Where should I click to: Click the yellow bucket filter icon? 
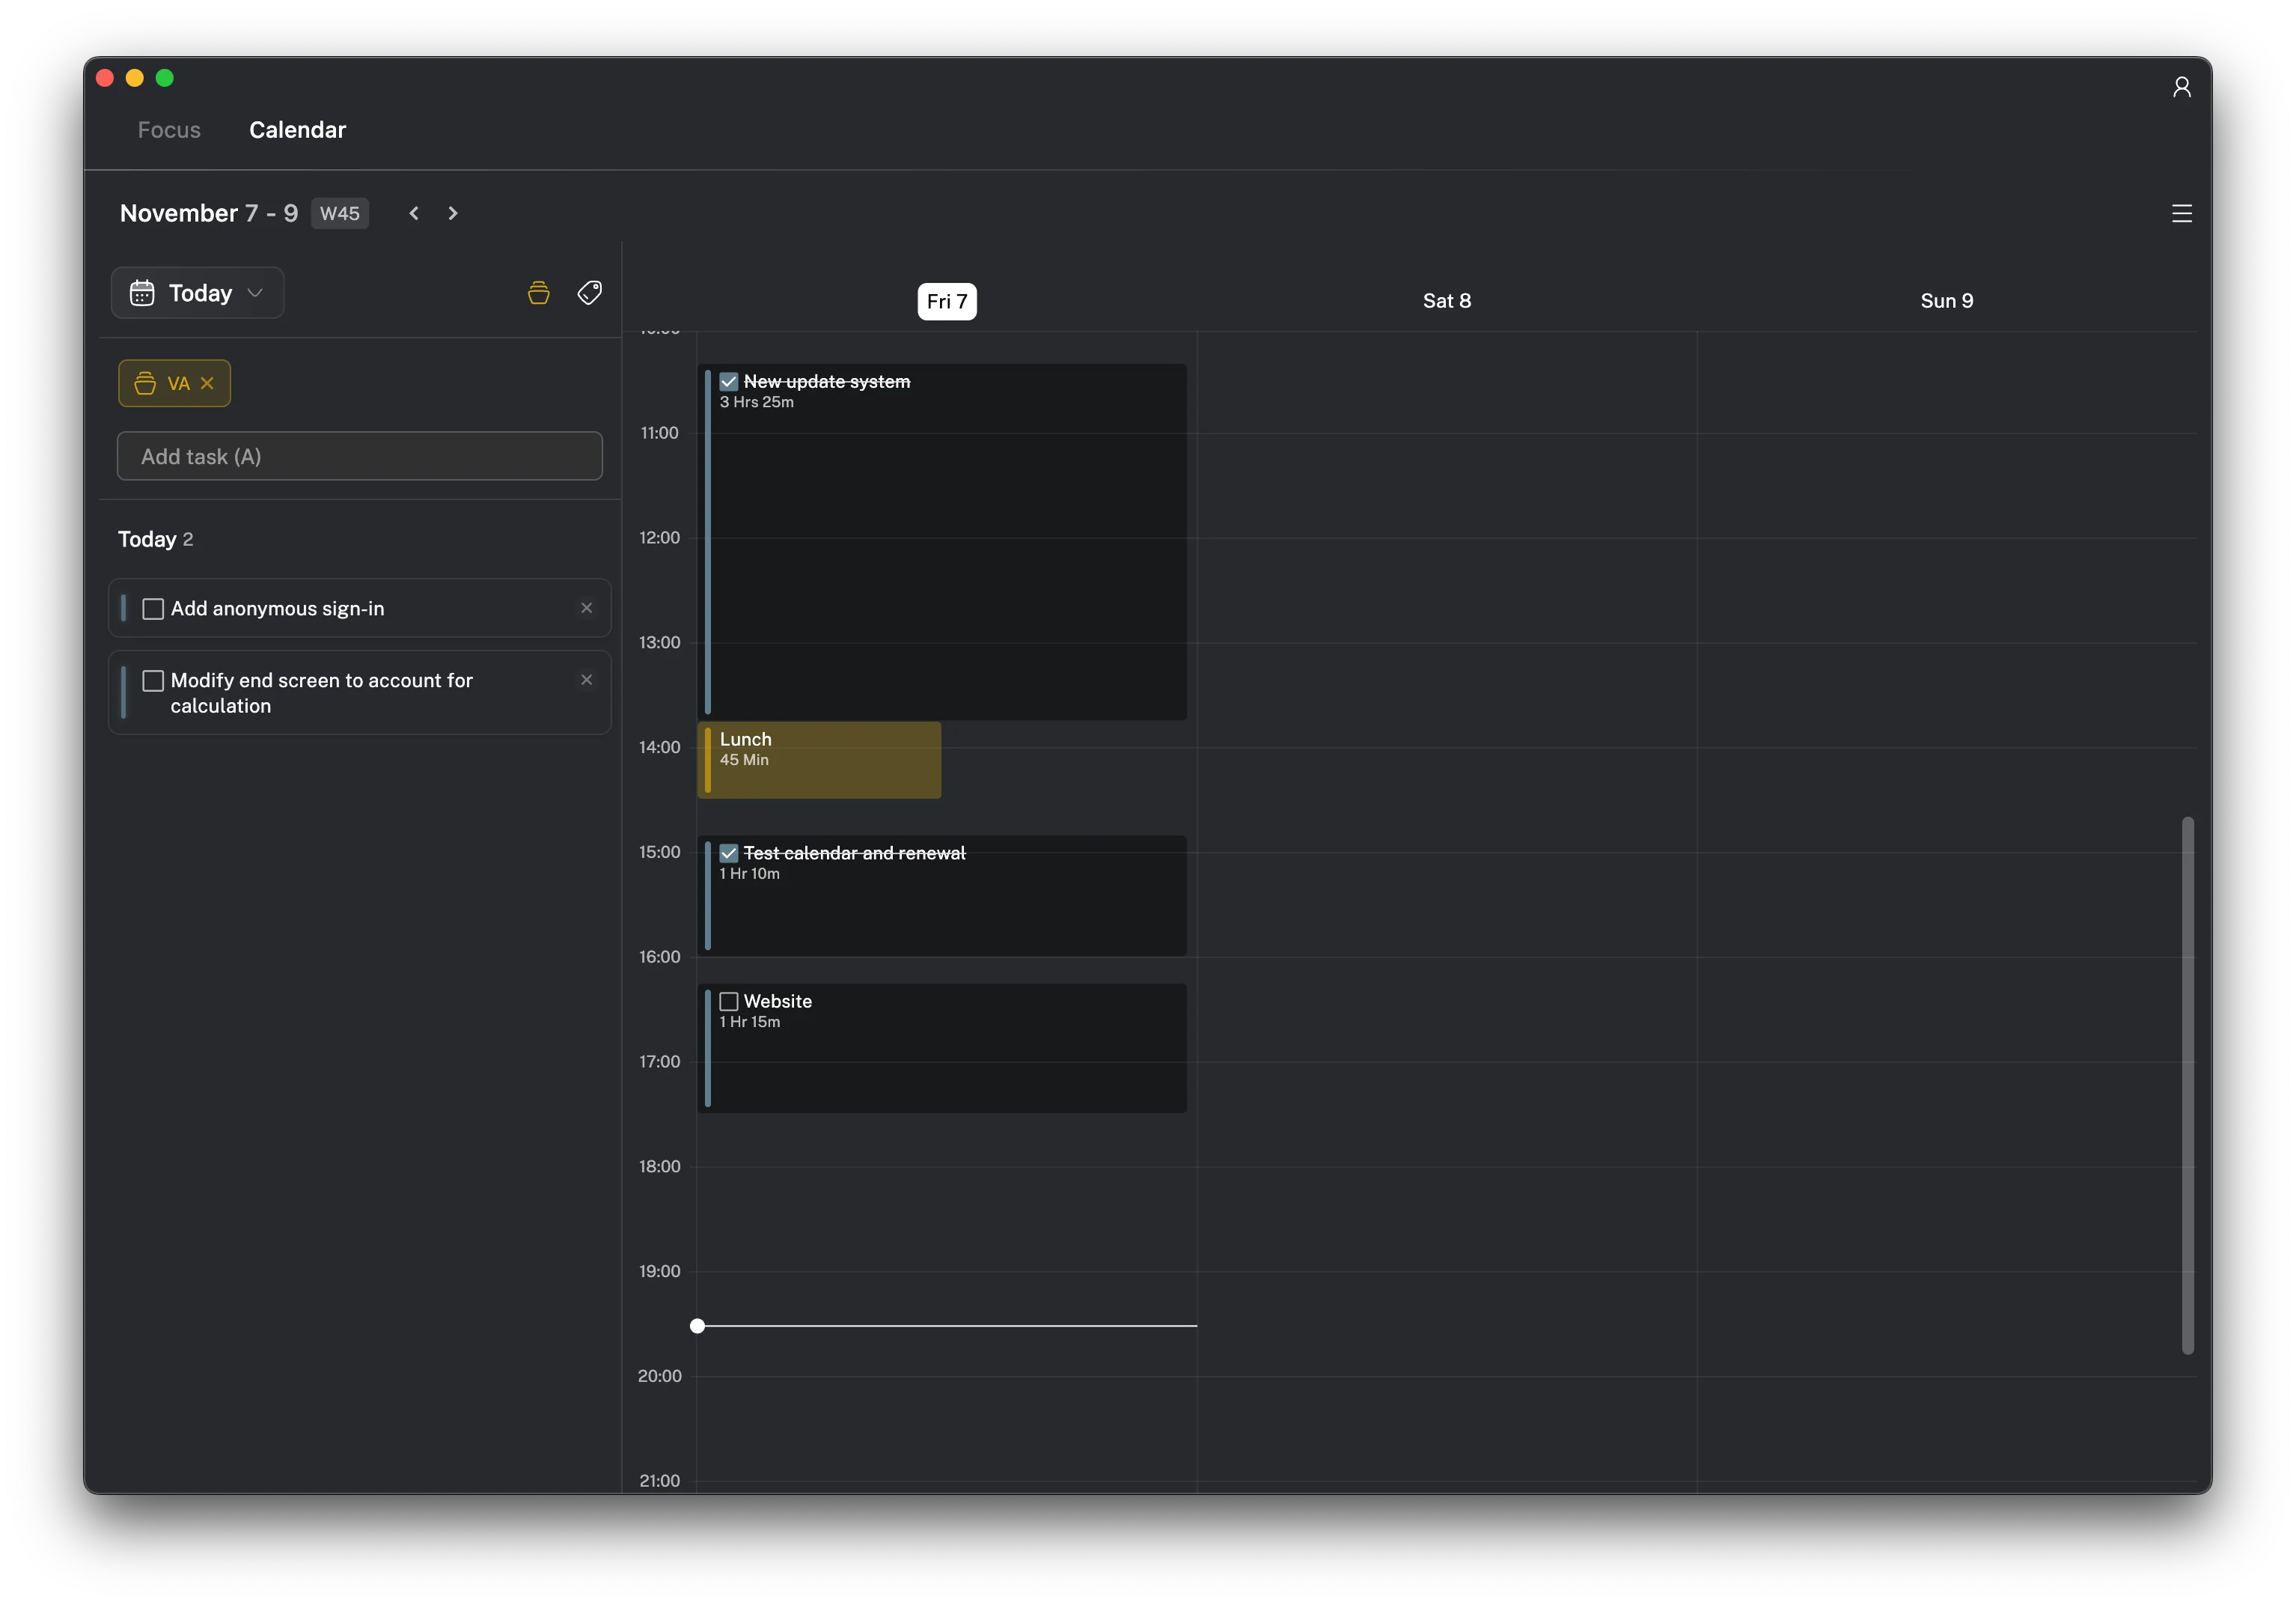538,293
